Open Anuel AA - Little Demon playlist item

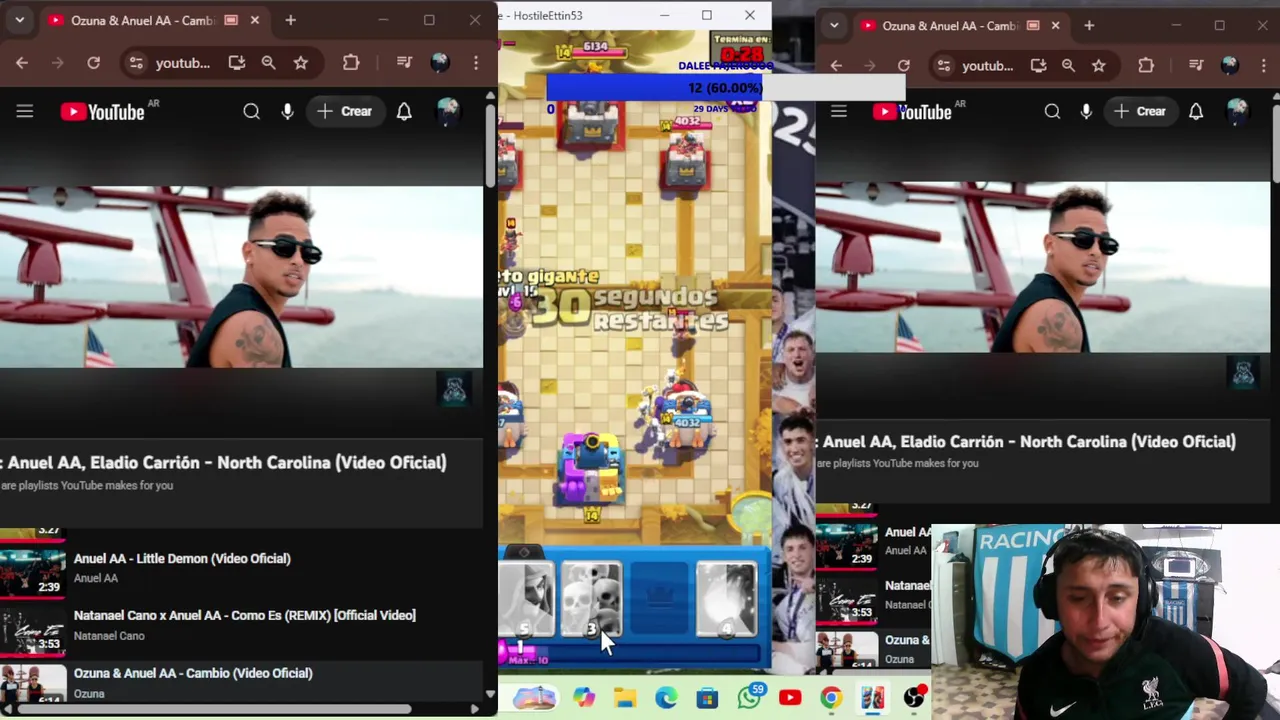coord(182,559)
